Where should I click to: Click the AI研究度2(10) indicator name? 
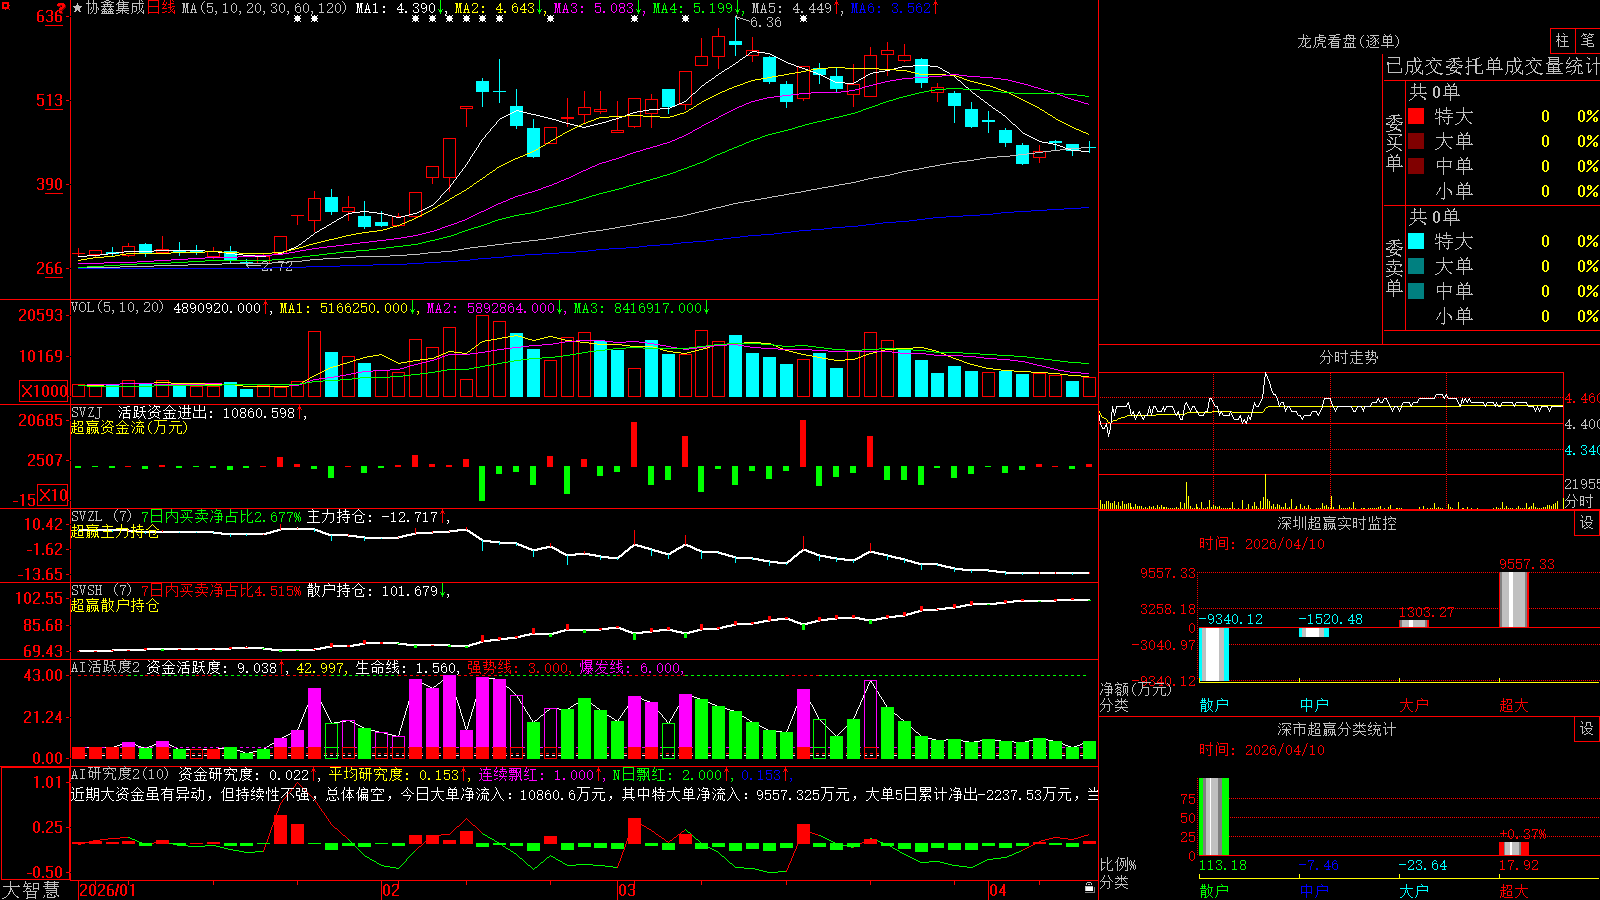click(120, 774)
